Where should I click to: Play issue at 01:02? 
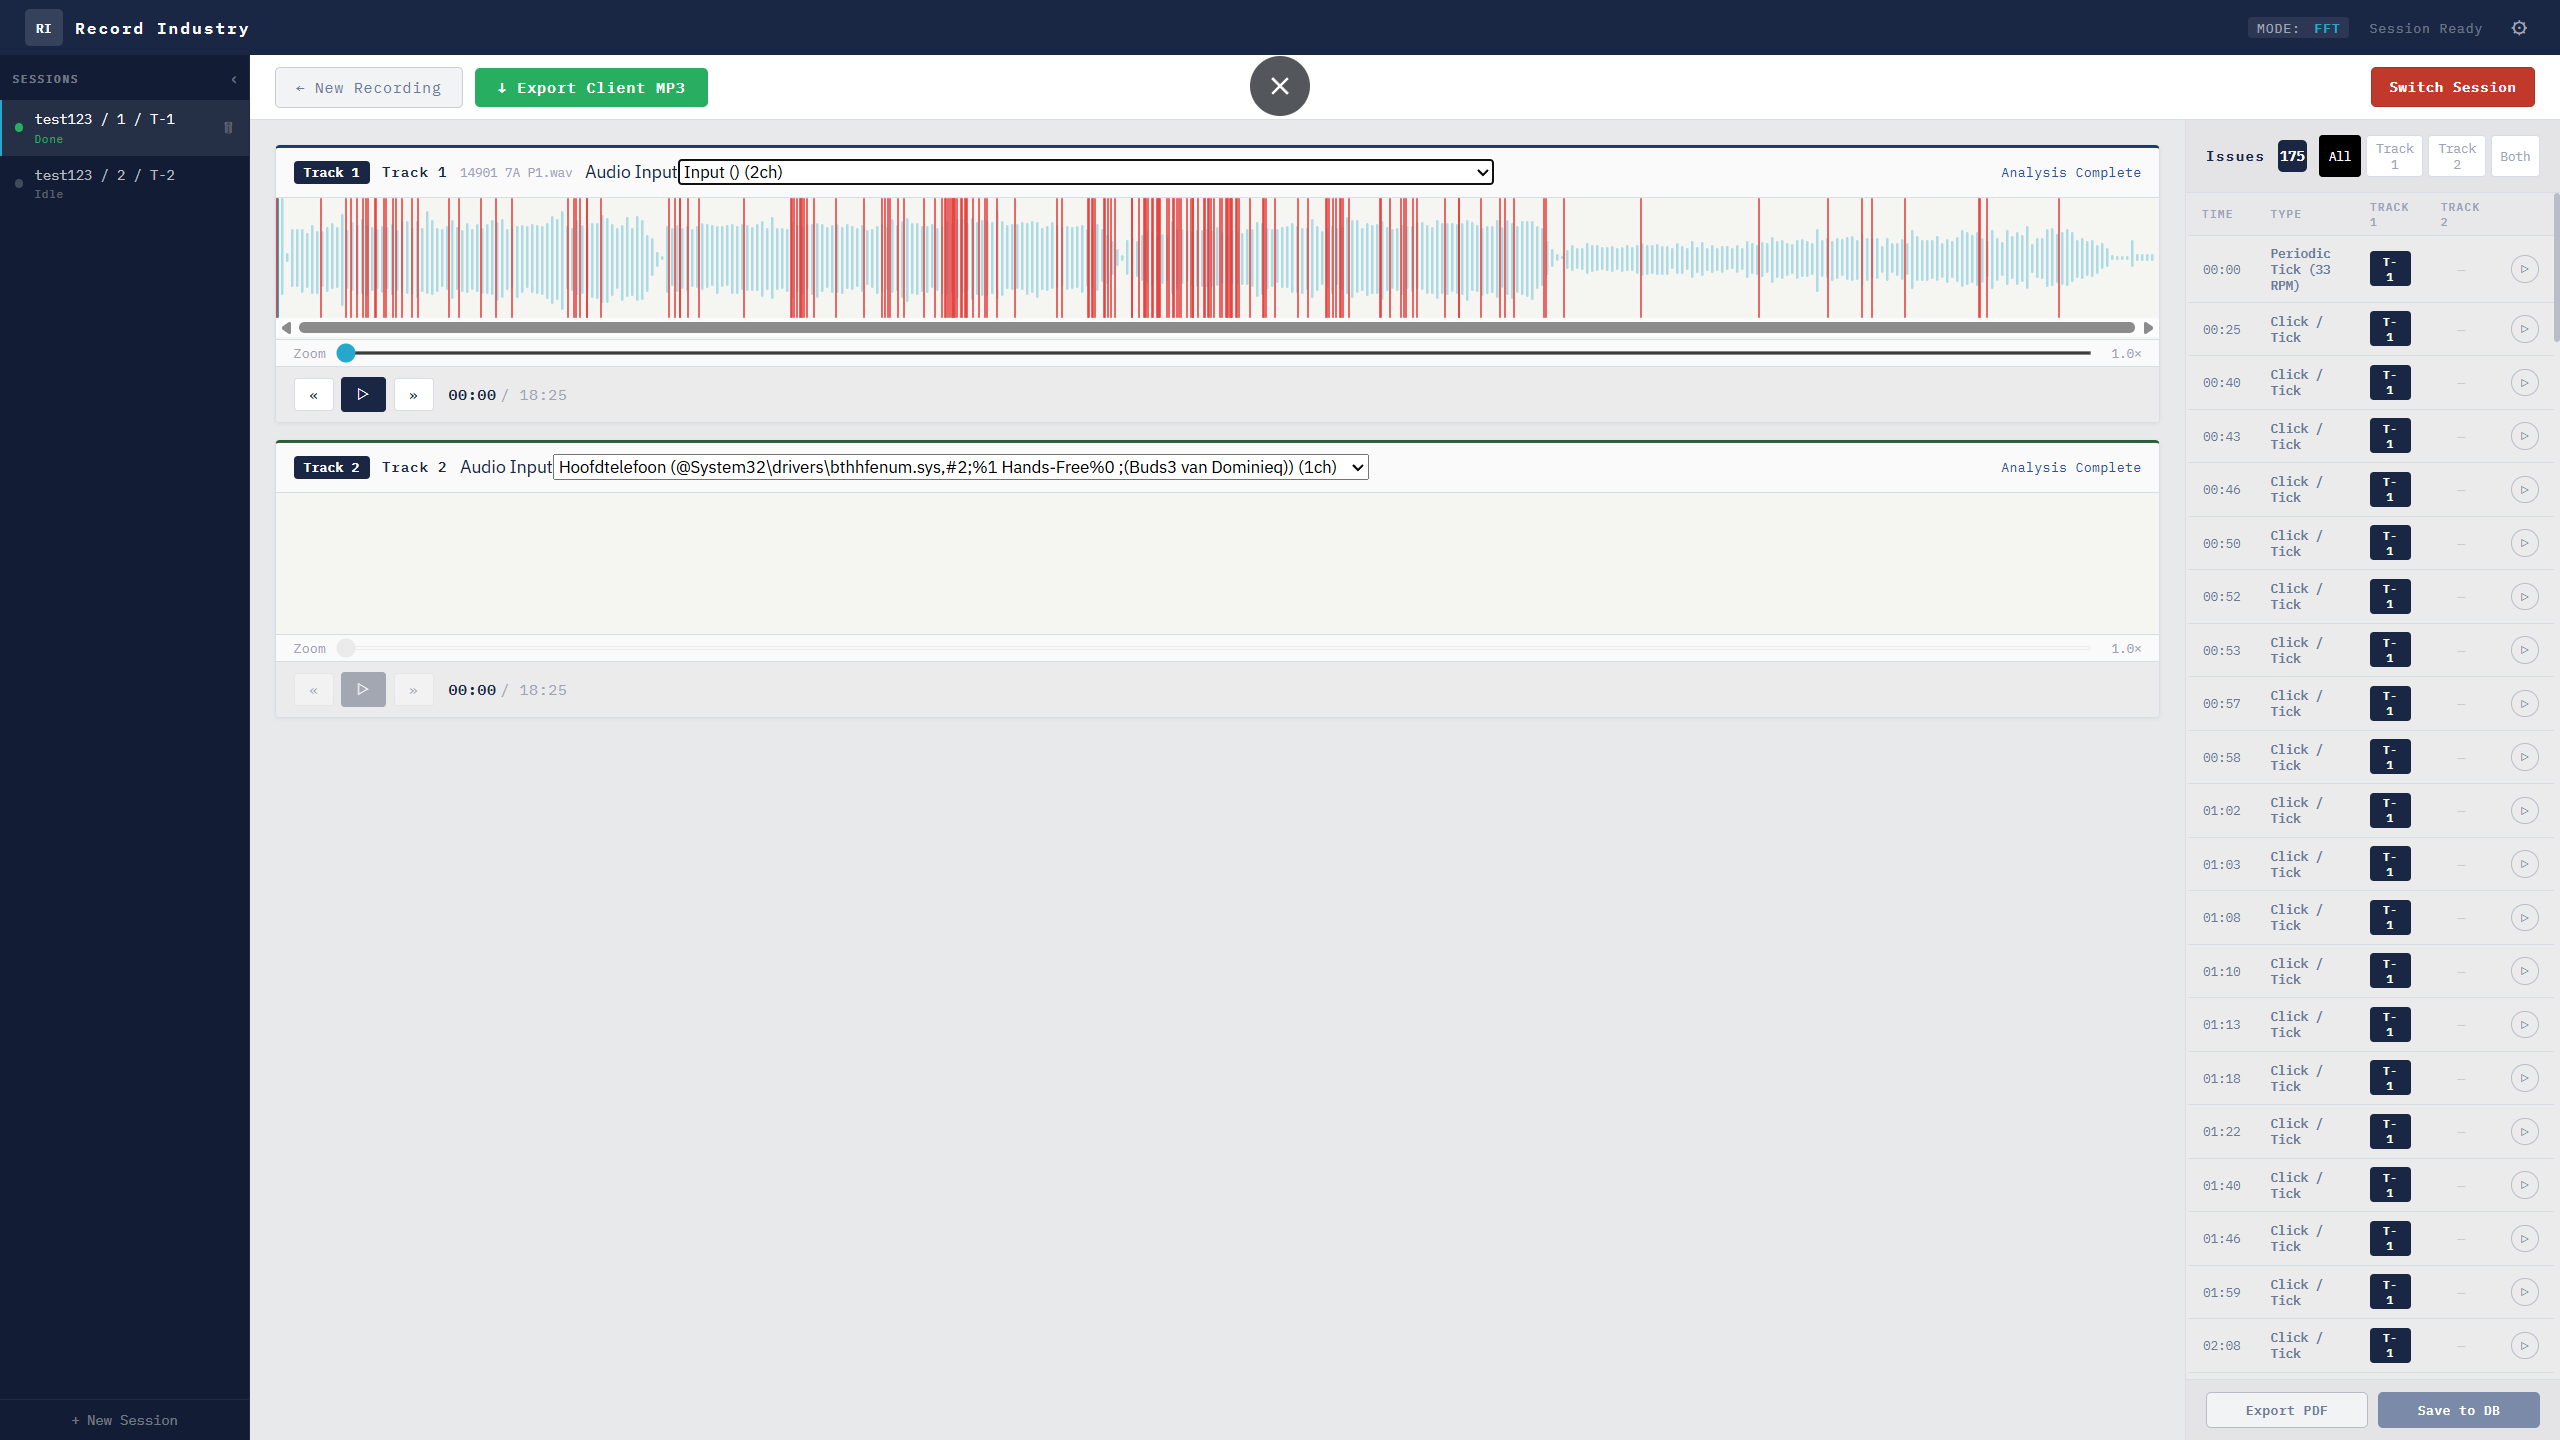[x=2524, y=810]
